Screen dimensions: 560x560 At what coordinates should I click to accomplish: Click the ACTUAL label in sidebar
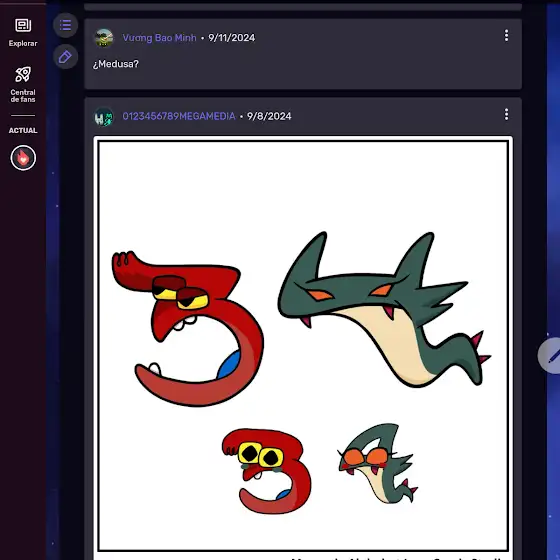click(x=23, y=130)
